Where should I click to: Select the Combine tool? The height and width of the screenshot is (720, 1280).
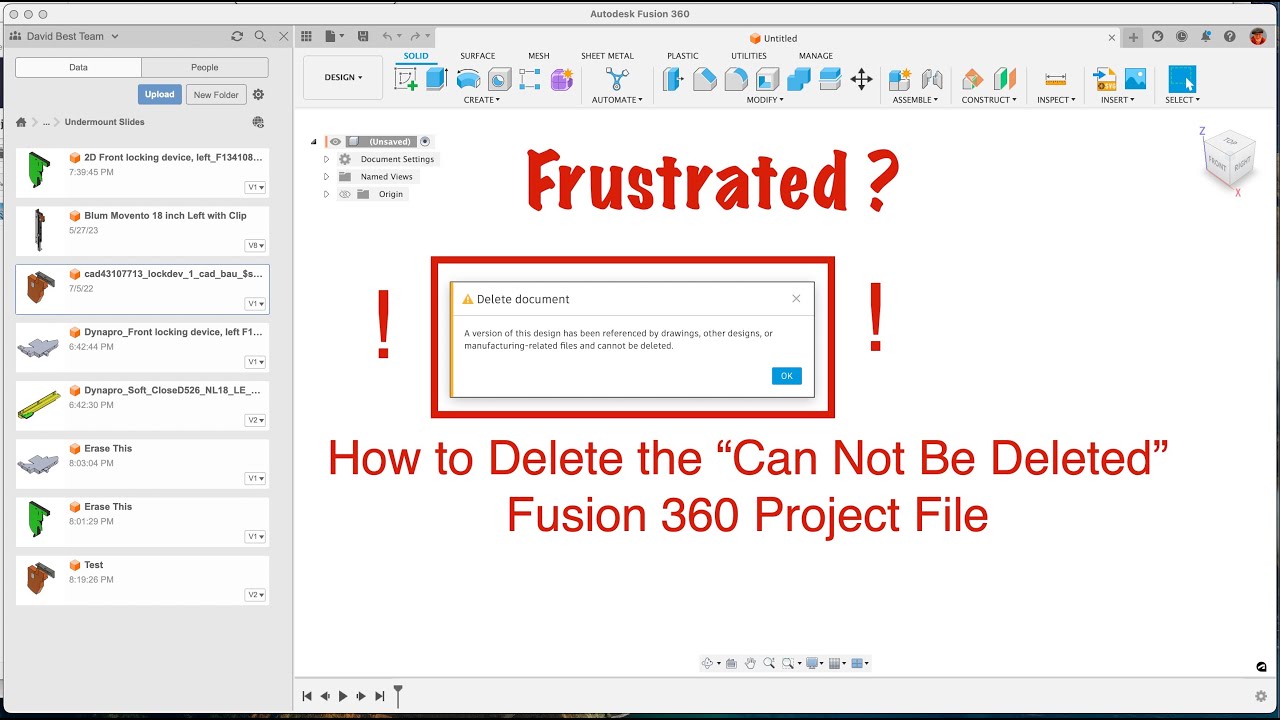point(799,79)
